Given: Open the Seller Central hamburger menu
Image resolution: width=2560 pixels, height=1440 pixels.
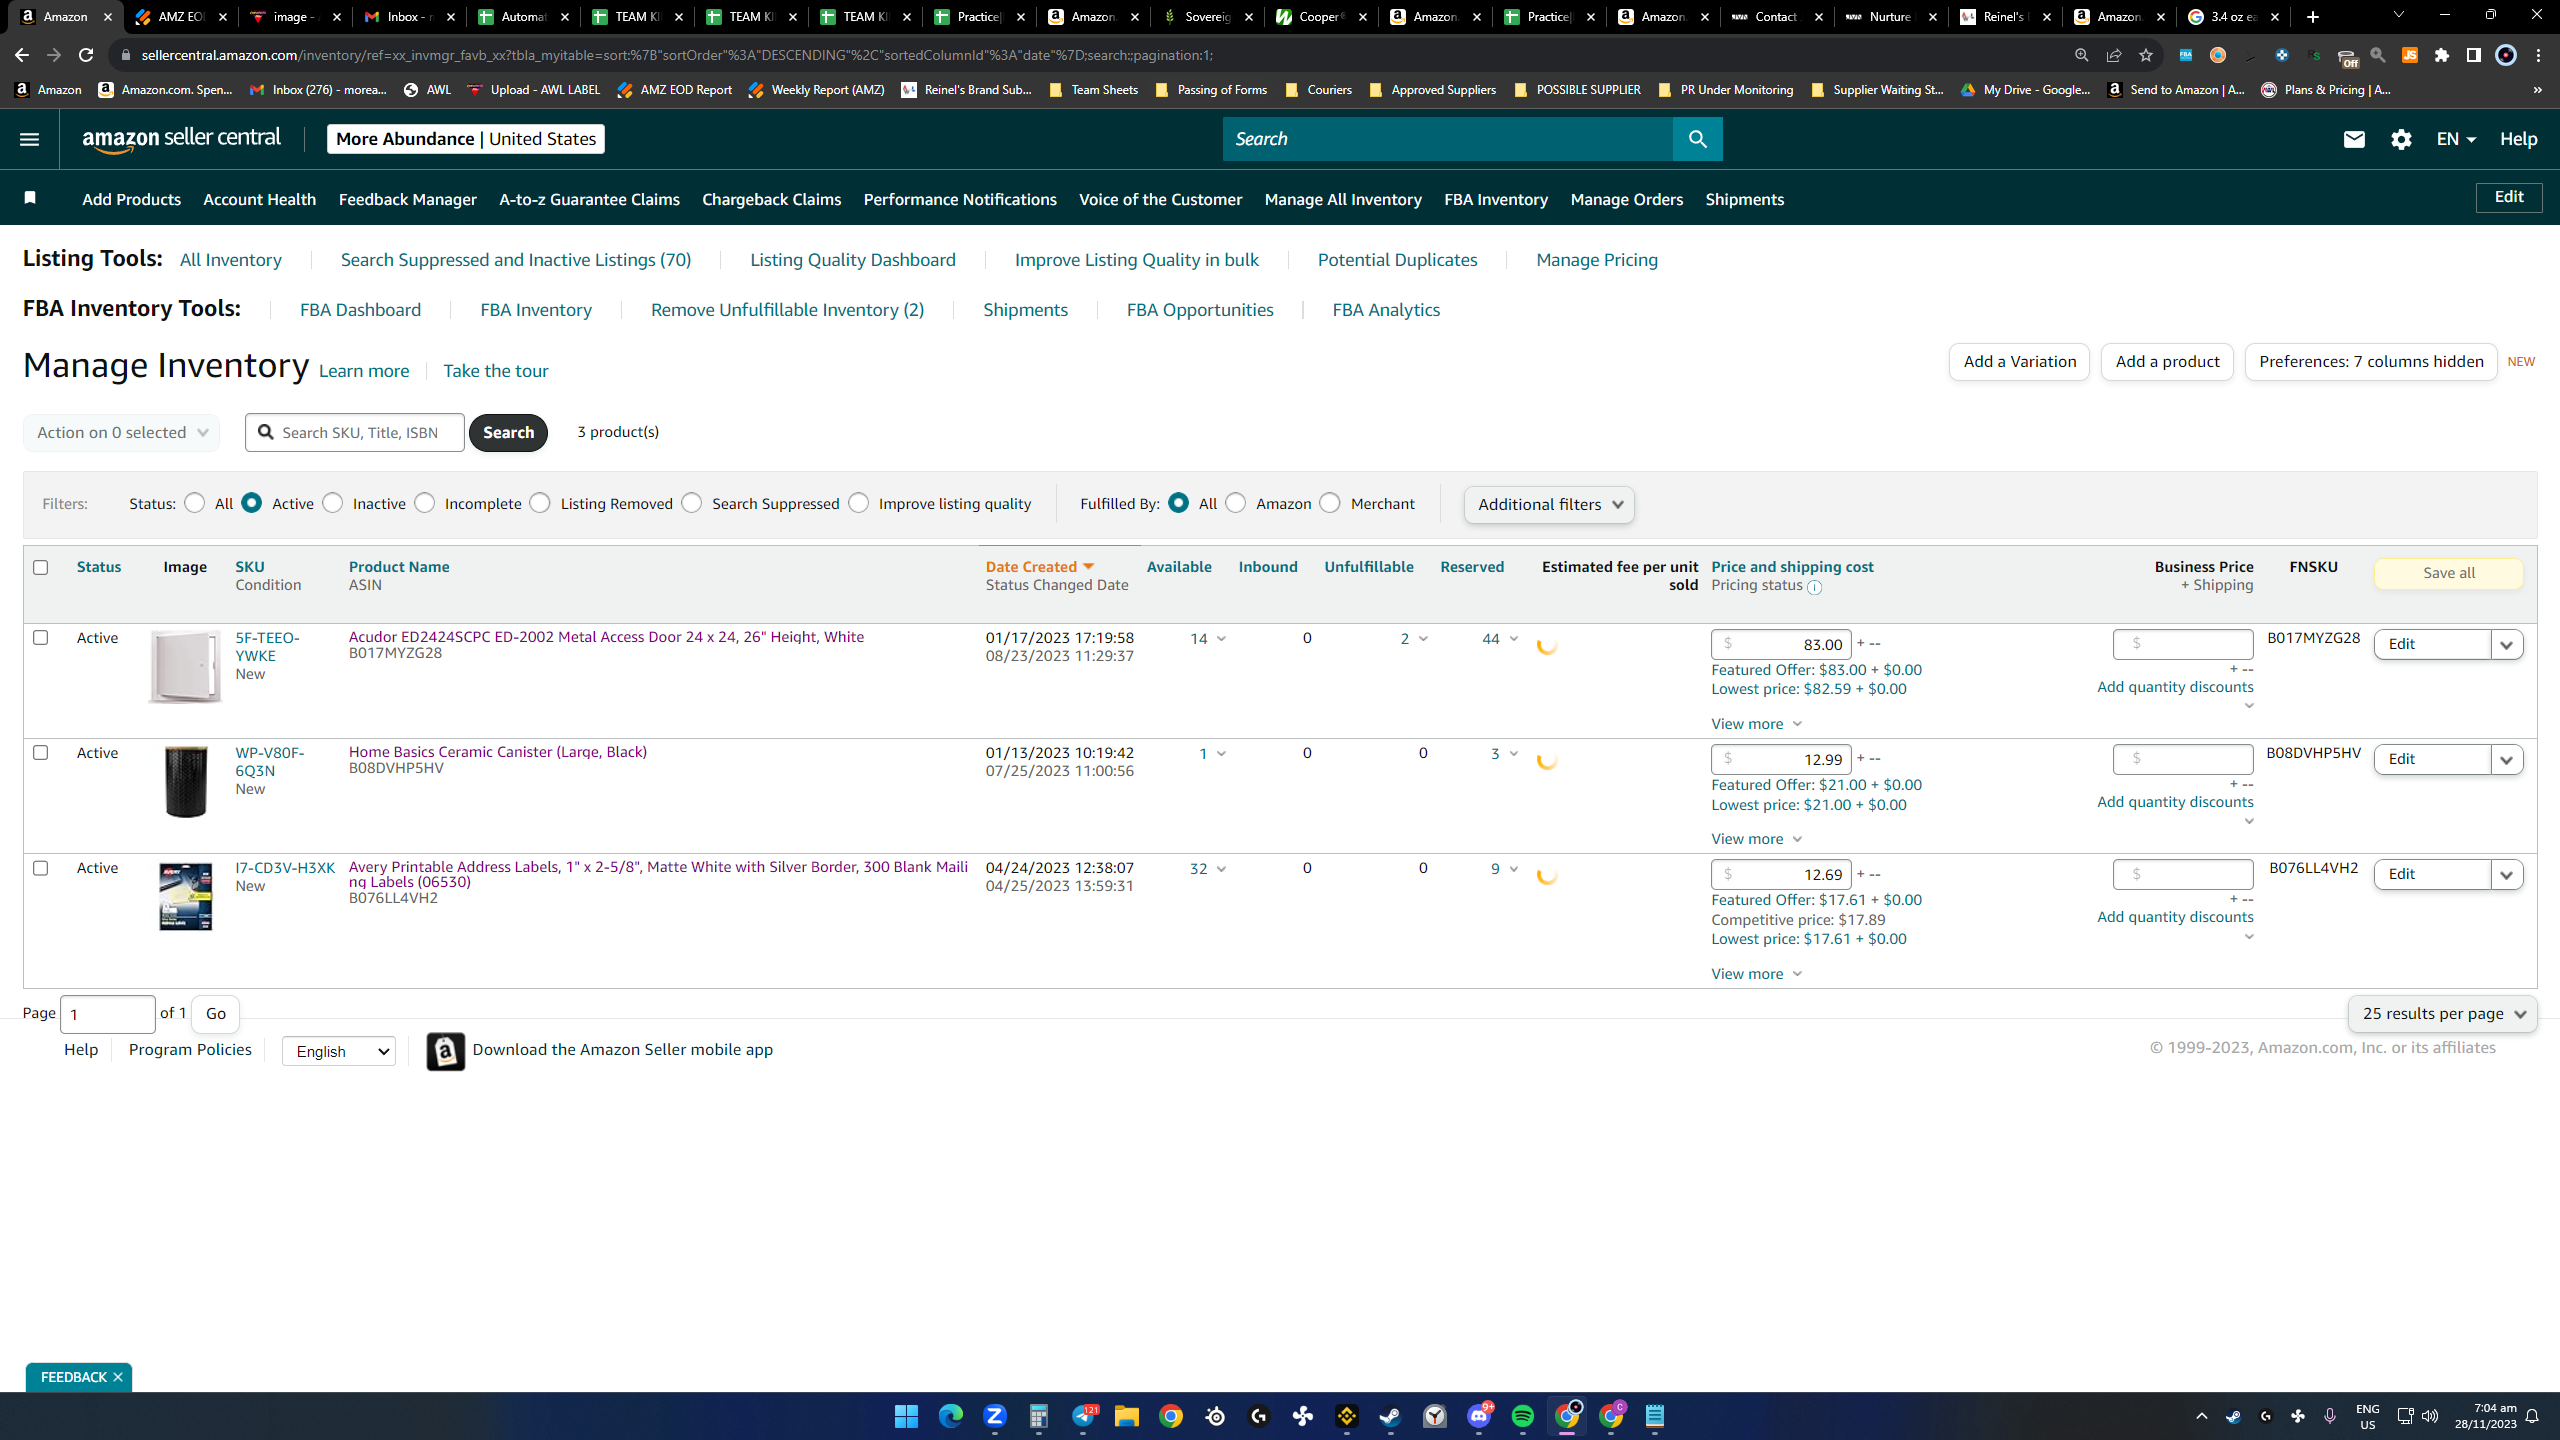Looking at the screenshot, I should (29, 139).
